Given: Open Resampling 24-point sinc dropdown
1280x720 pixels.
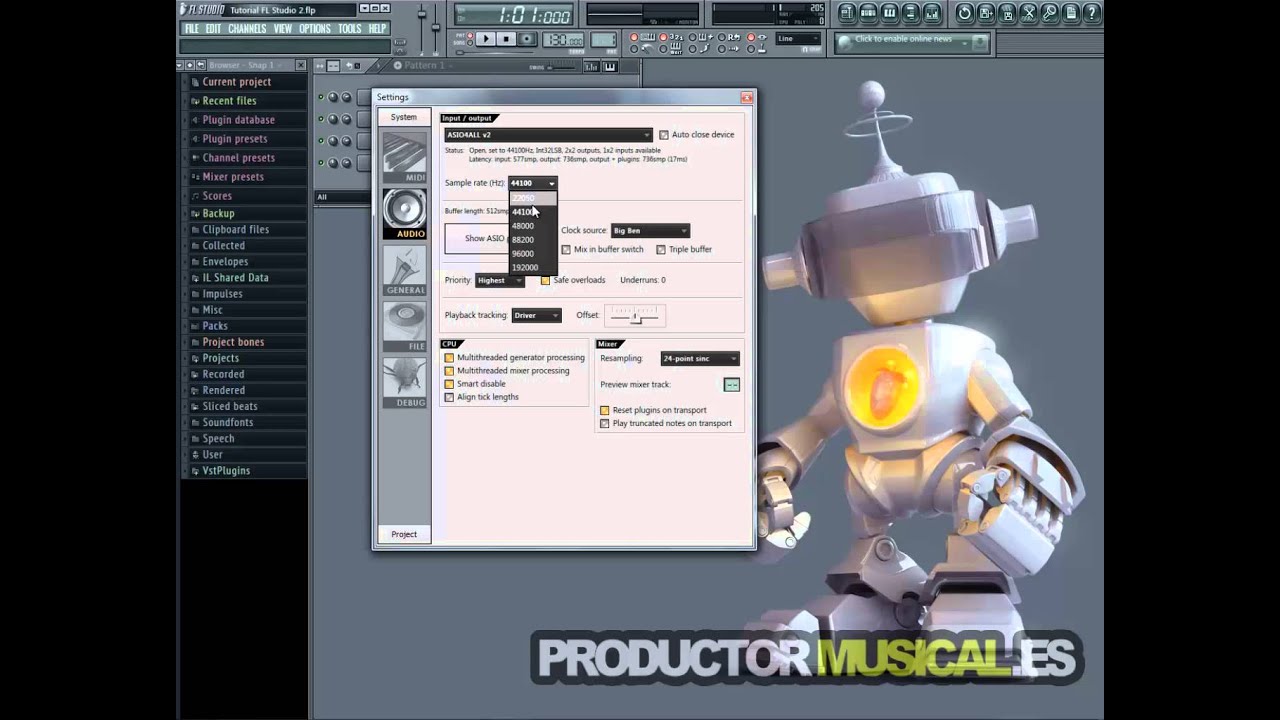Looking at the screenshot, I should click(x=699, y=358).
